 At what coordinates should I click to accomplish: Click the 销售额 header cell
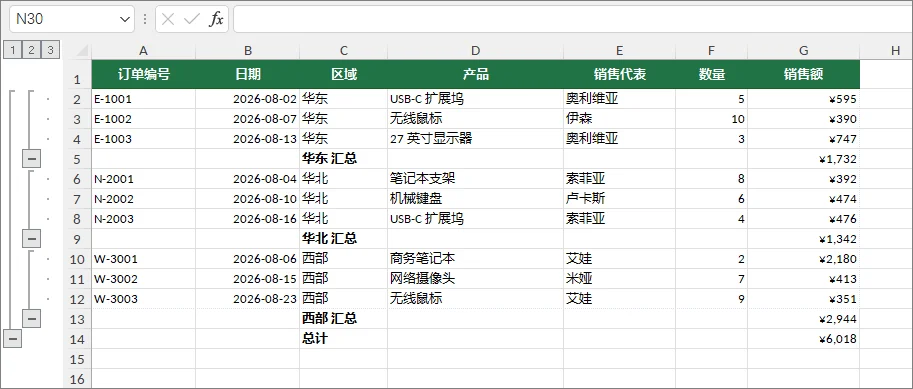(804, 75)
